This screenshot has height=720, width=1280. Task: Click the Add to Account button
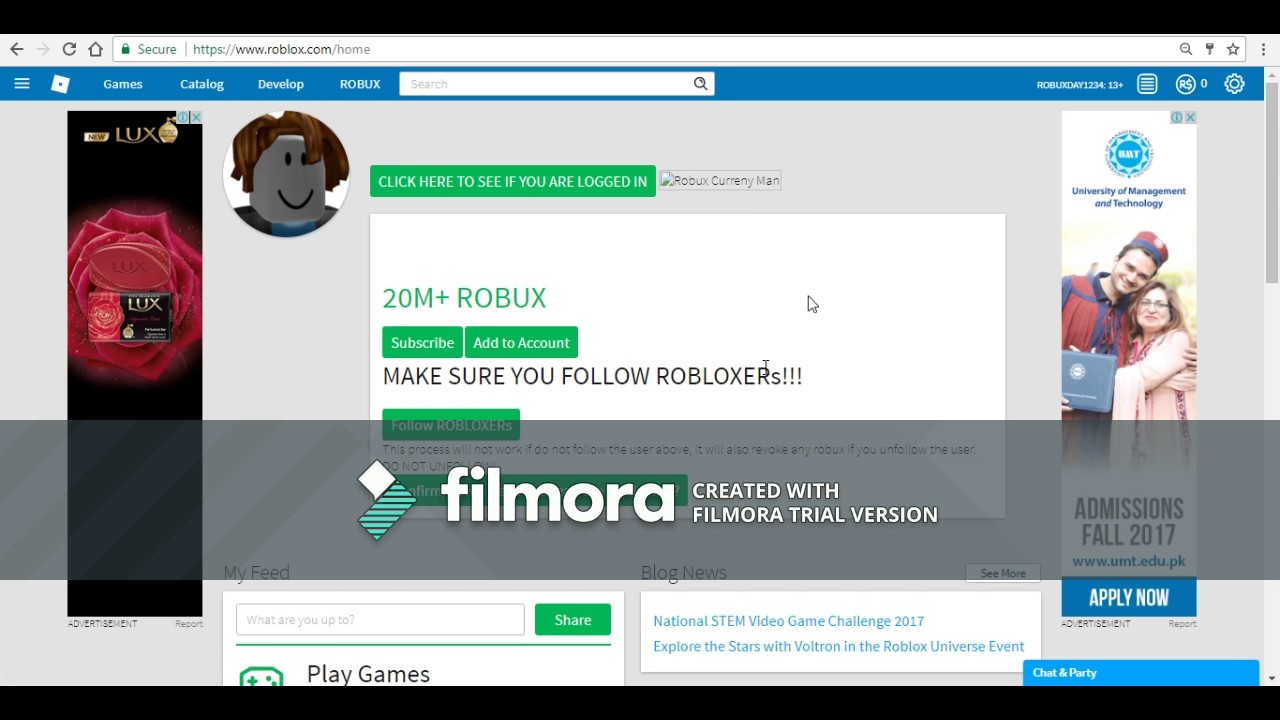[x=521, y=342]
